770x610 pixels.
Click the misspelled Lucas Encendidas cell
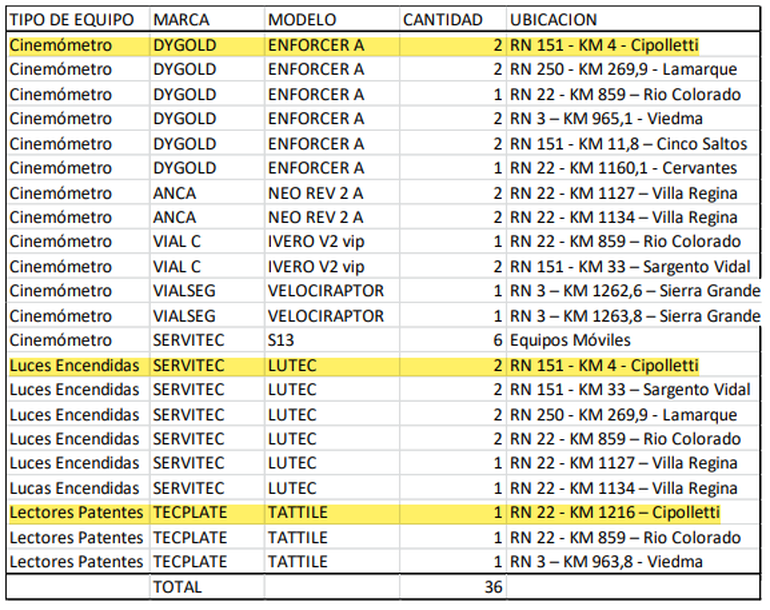point(74,488)
